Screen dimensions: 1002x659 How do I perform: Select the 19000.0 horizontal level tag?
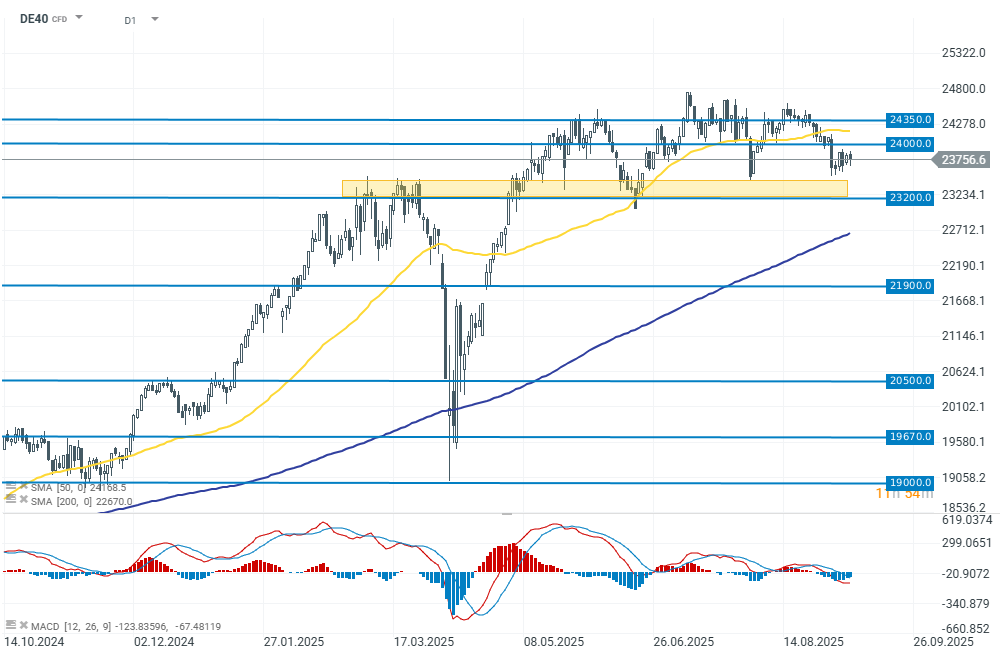click(910, 482)
